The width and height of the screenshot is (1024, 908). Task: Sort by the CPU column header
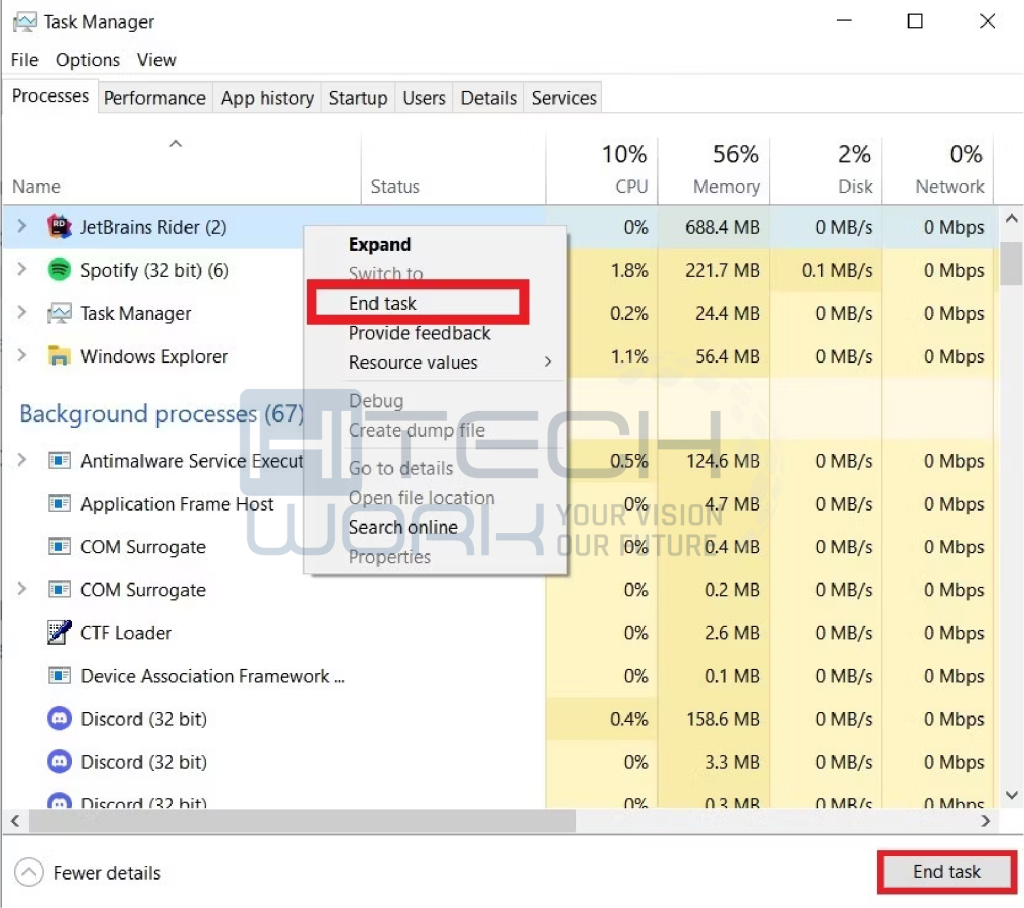pyautogui.click(x=601, y=169)
